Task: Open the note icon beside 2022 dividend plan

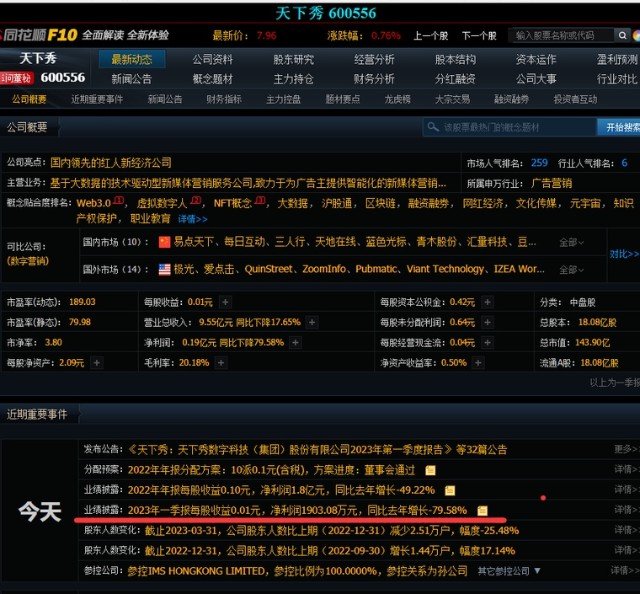Action: 431,470
